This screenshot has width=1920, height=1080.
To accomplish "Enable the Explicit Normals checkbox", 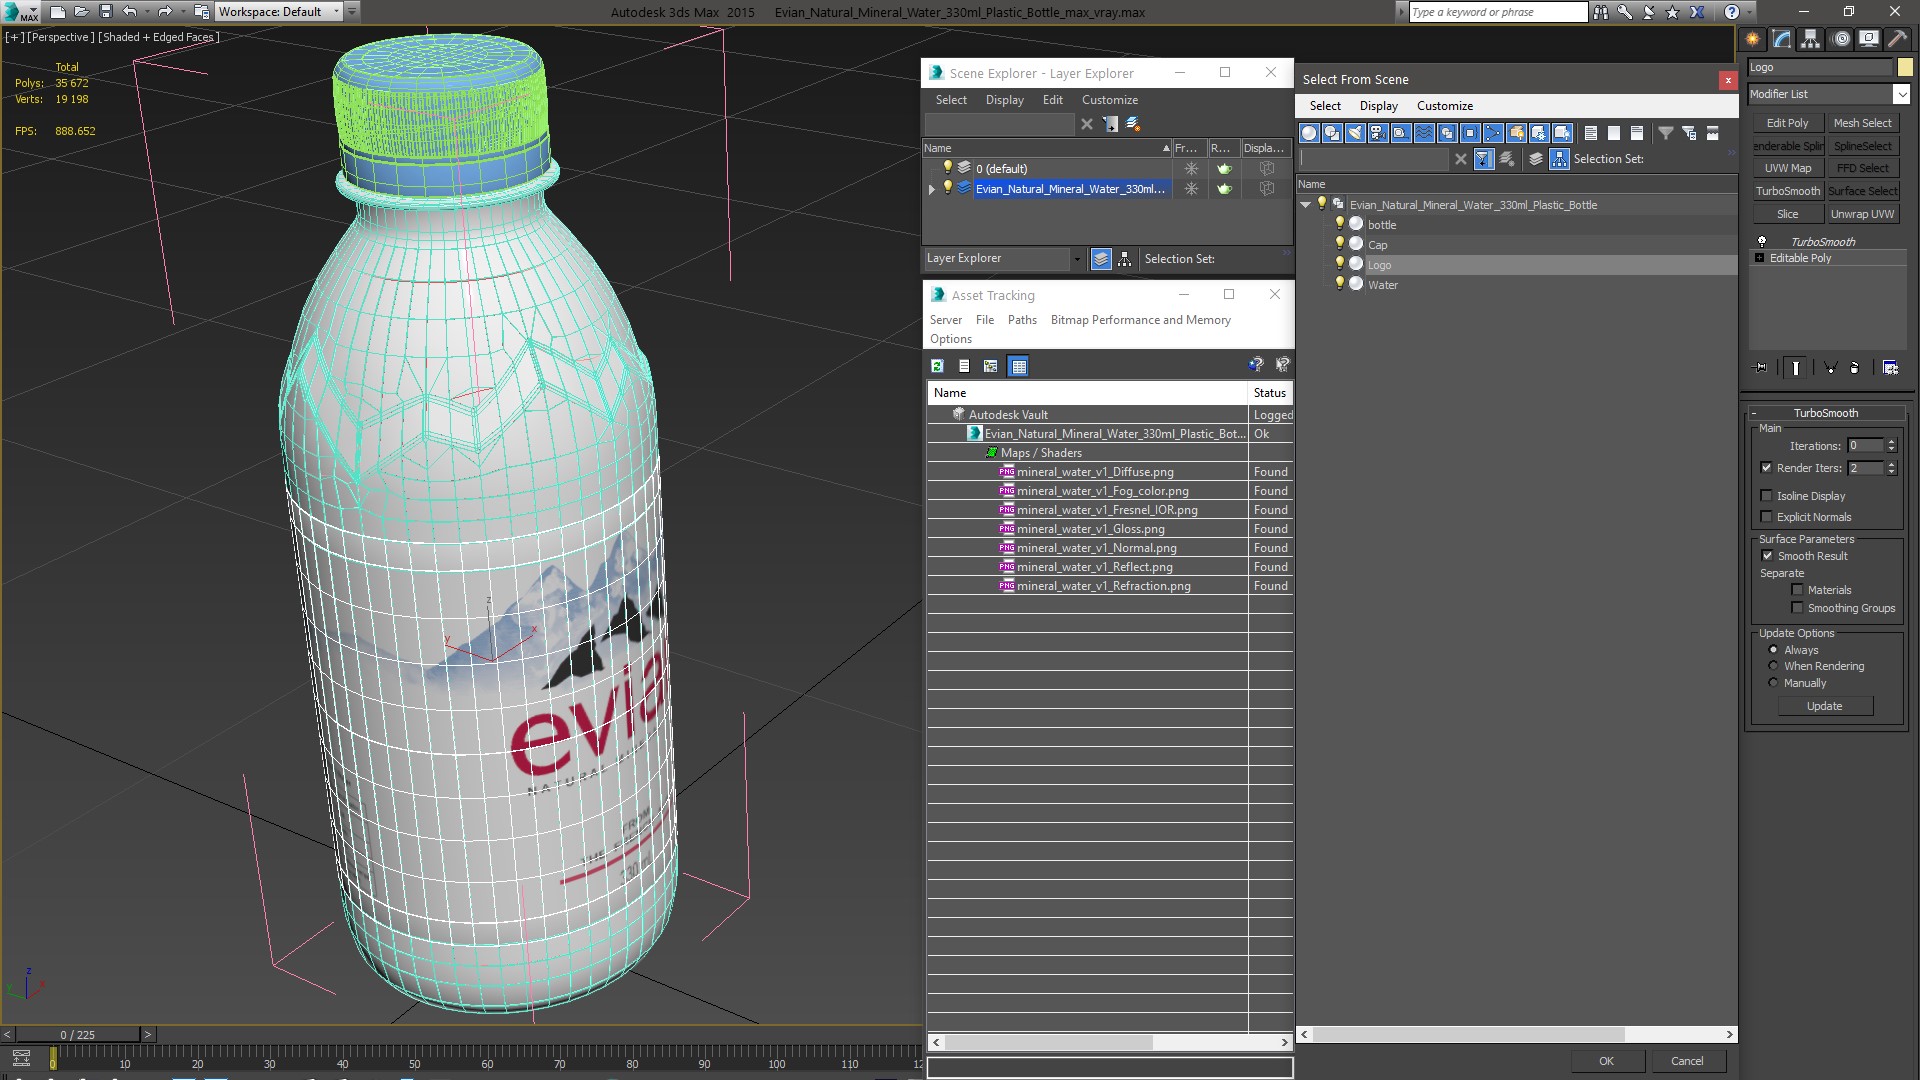I will [1766, 516].
